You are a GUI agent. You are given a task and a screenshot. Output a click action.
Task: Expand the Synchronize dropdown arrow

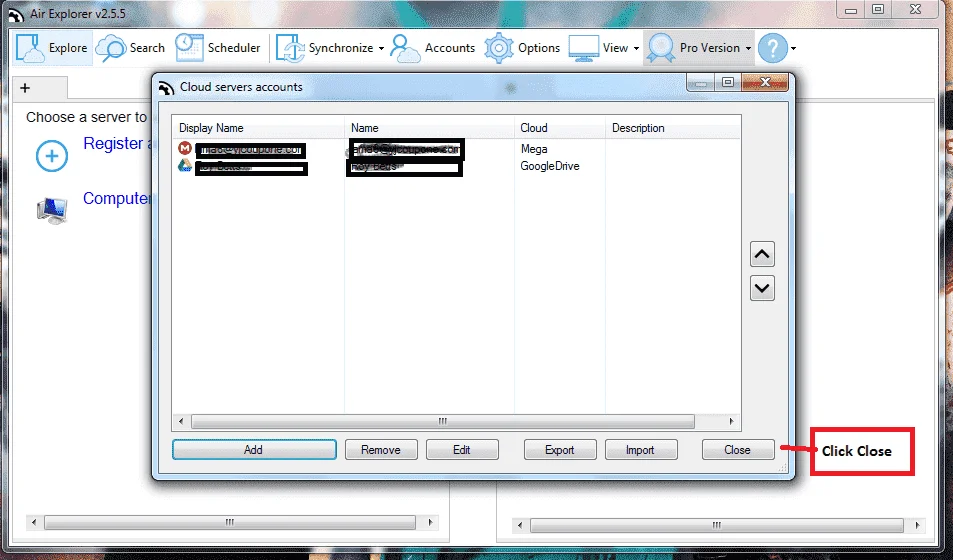point(381,49)
